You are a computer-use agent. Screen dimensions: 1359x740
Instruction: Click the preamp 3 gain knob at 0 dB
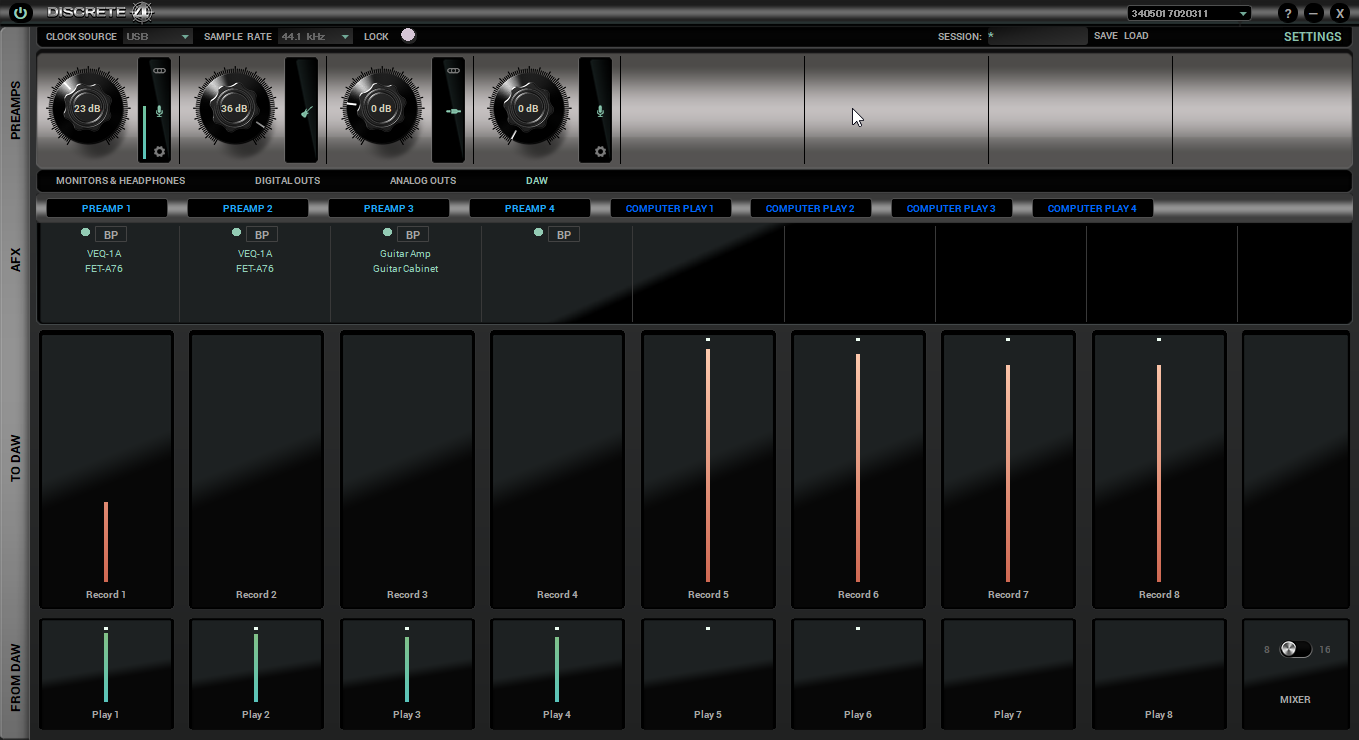(381, 108)
